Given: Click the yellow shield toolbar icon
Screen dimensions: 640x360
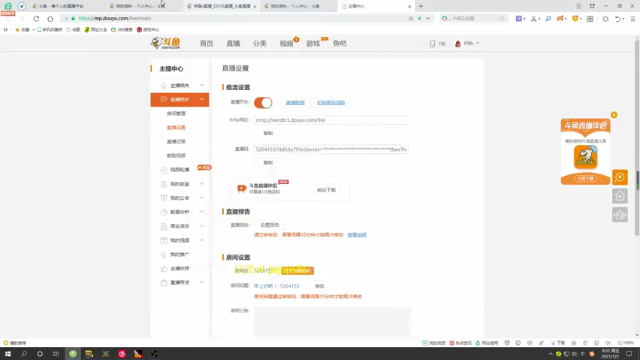Looking at the screenshot, I should [x=575, y=19].
